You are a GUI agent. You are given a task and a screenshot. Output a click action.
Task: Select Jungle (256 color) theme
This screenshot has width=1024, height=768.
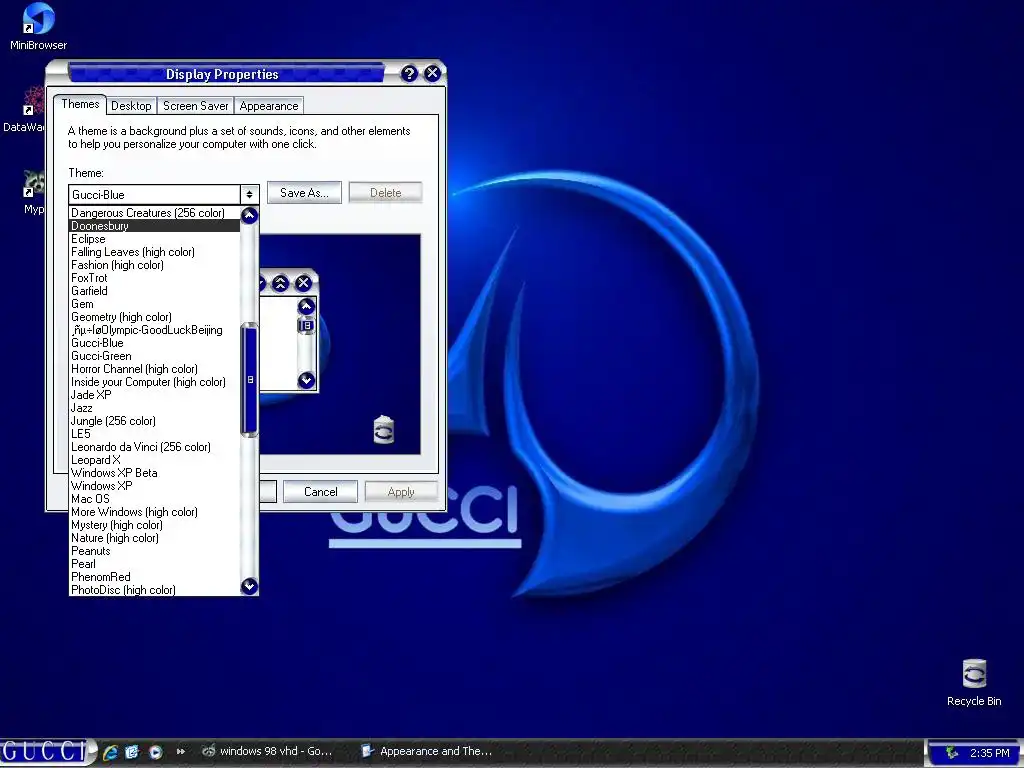tap(155, 421)
